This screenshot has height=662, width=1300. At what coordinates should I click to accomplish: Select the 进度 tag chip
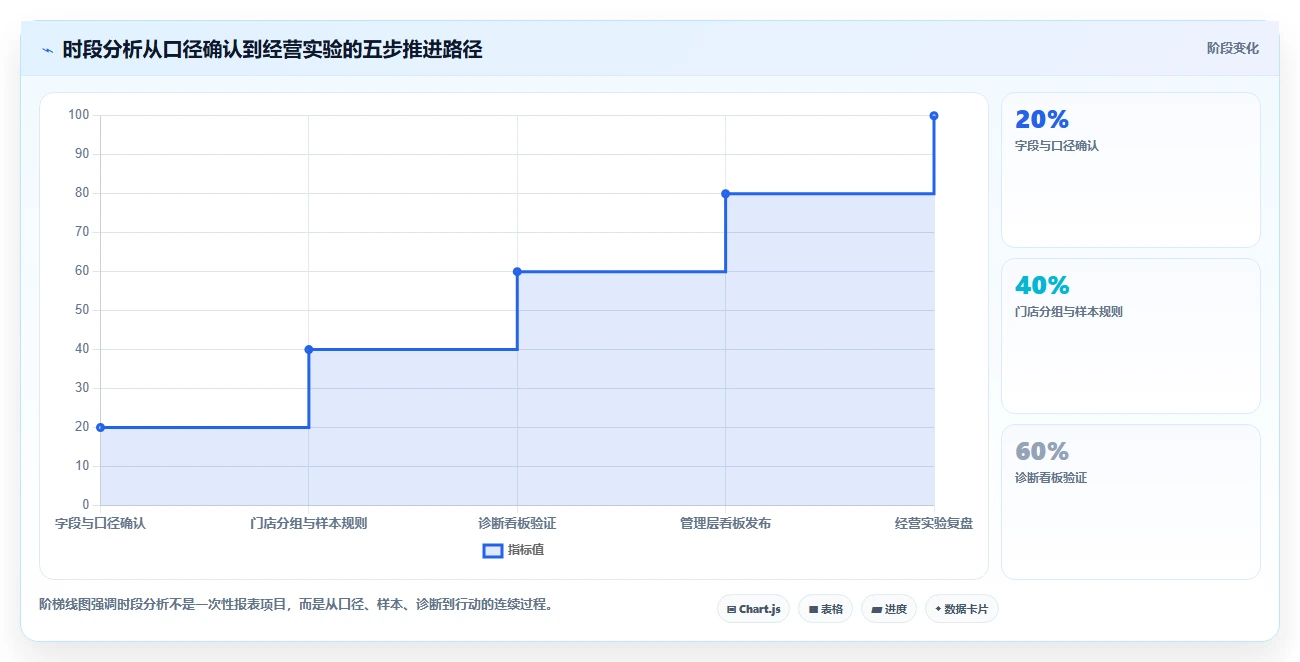889,609
